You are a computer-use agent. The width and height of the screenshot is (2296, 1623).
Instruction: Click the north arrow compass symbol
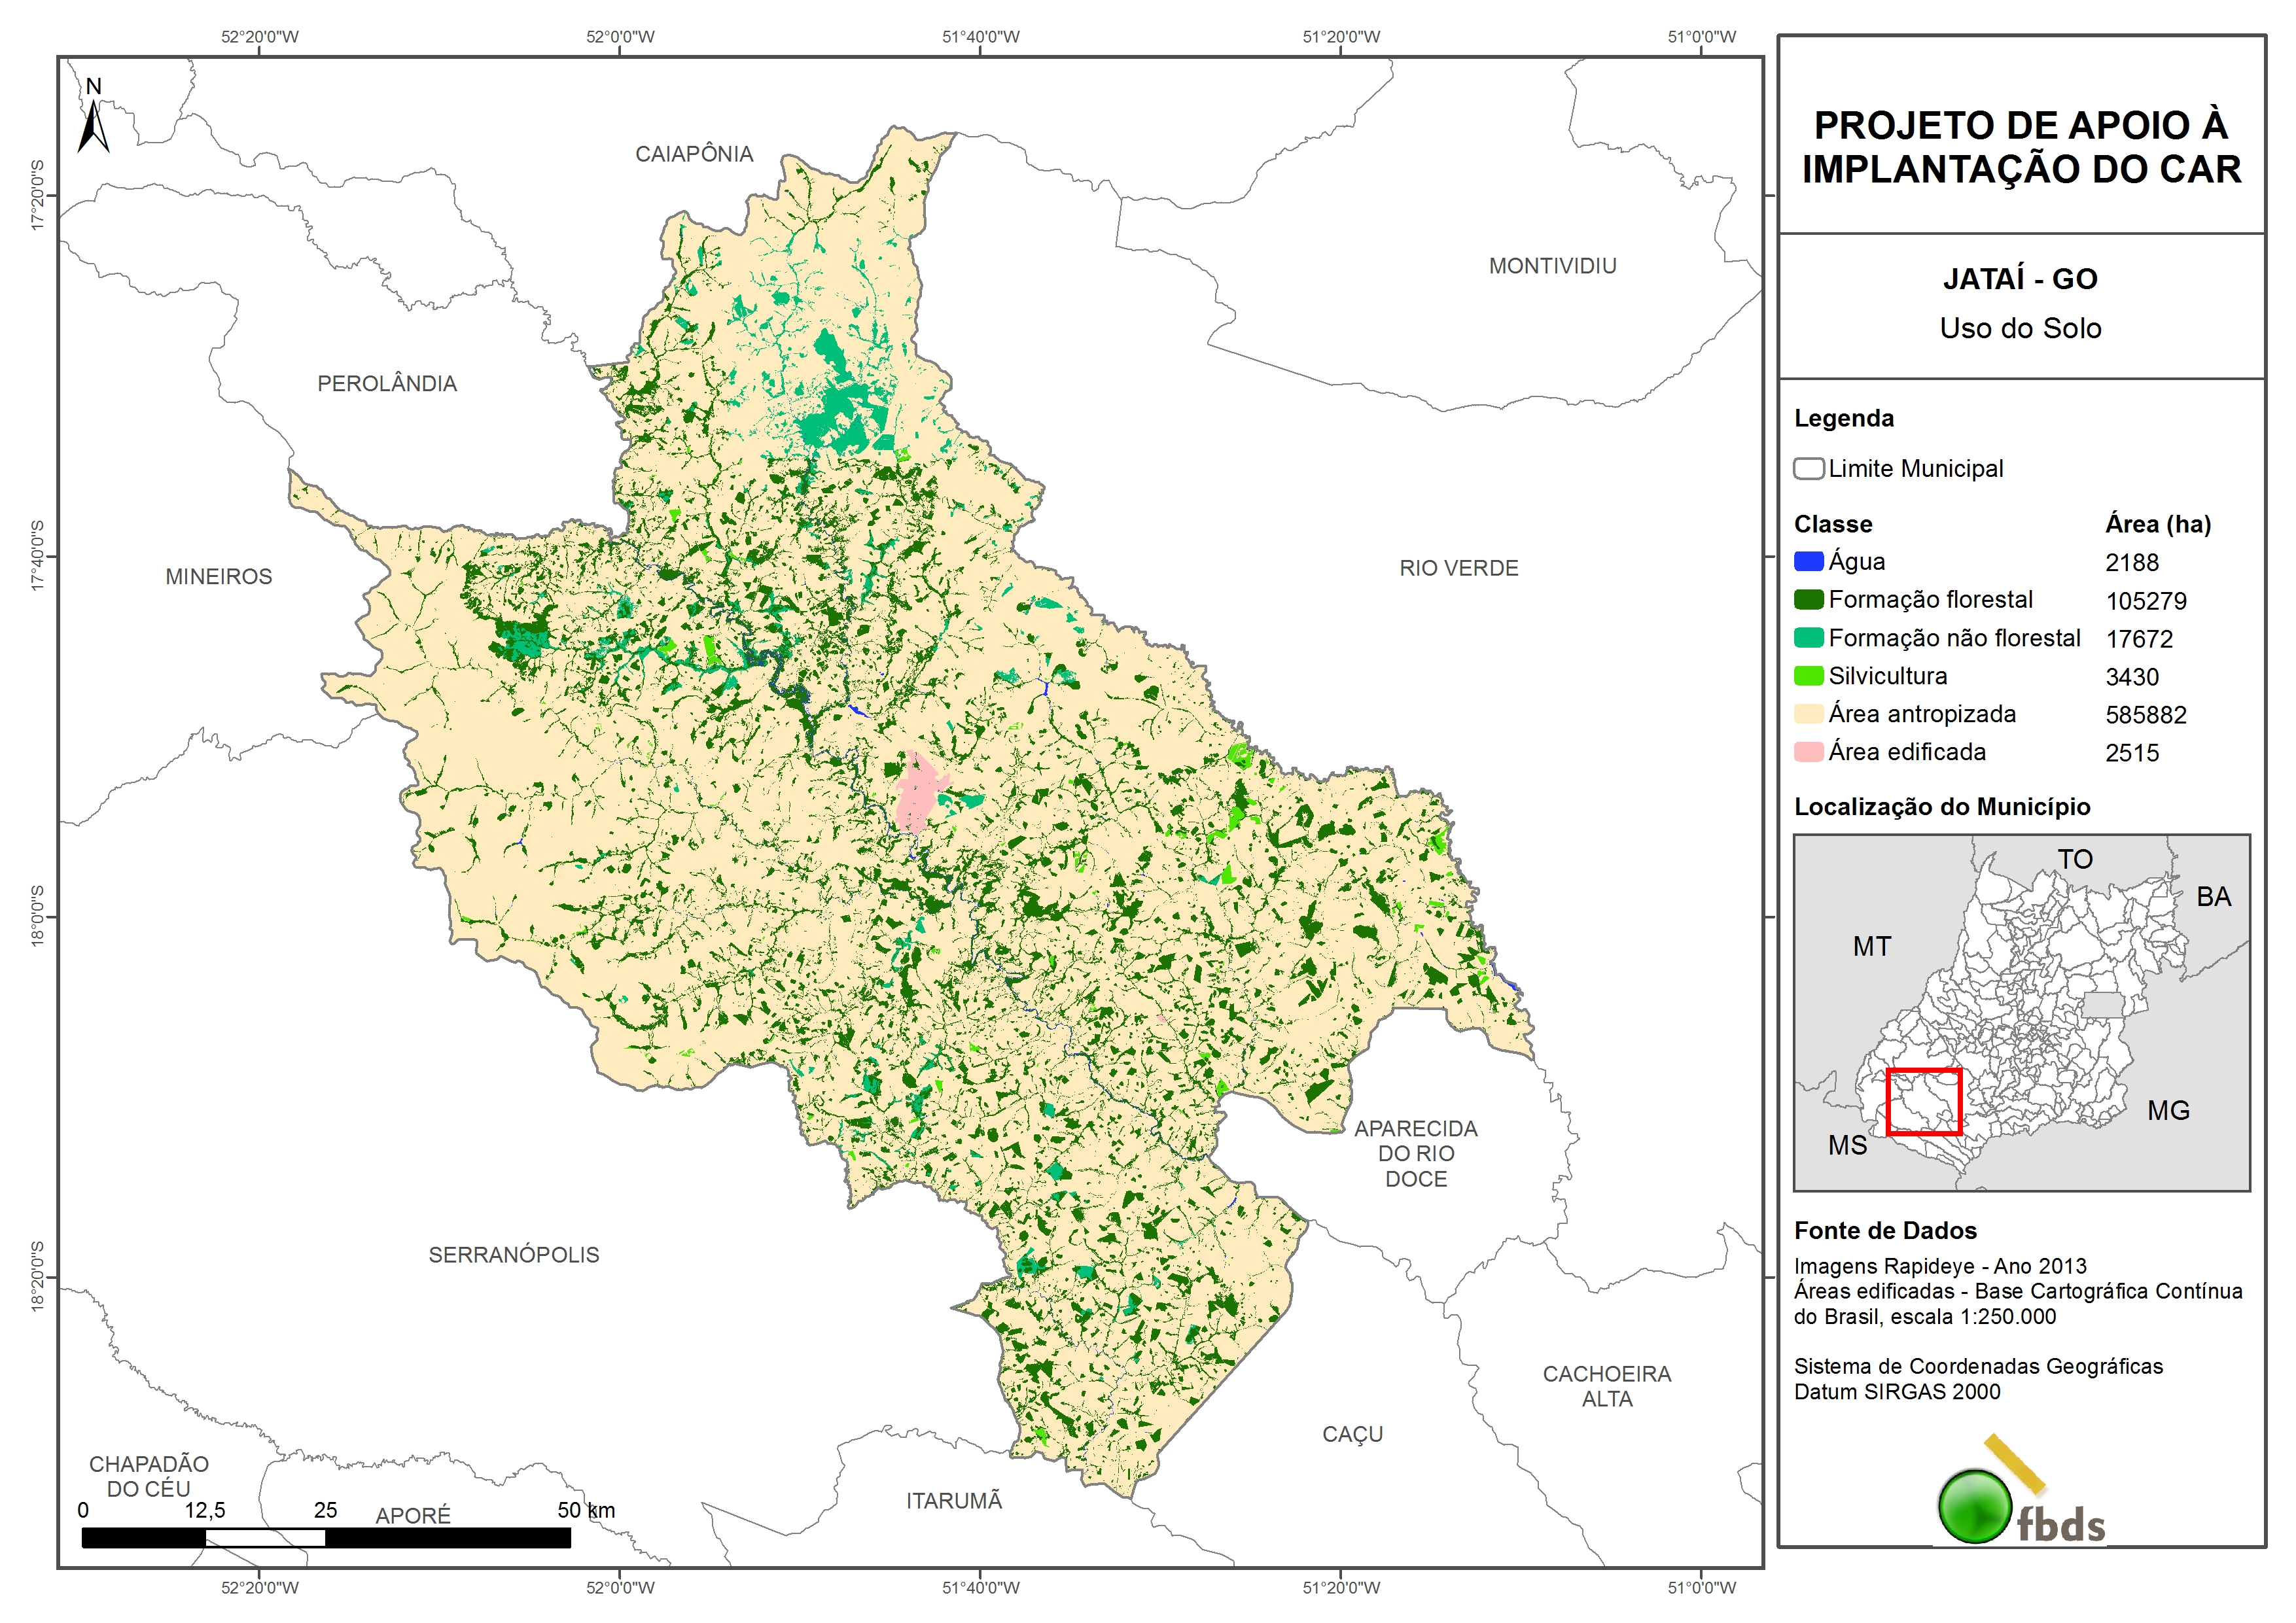pyautogui.click(x=93, y=116)
